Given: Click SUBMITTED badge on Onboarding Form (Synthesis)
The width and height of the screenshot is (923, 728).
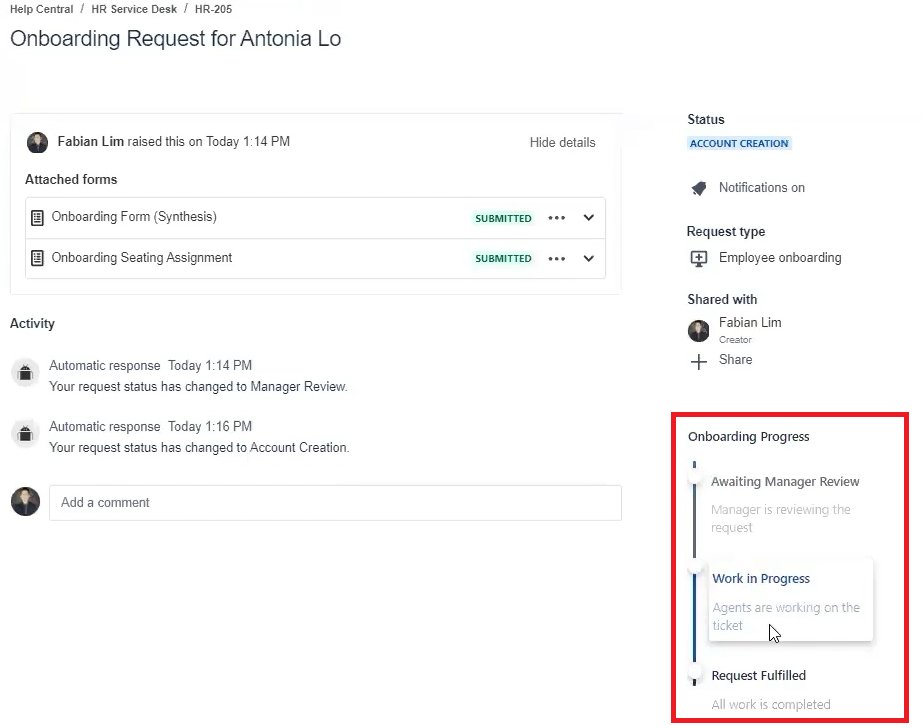Looking at the screenshot, I should [503, 218].
